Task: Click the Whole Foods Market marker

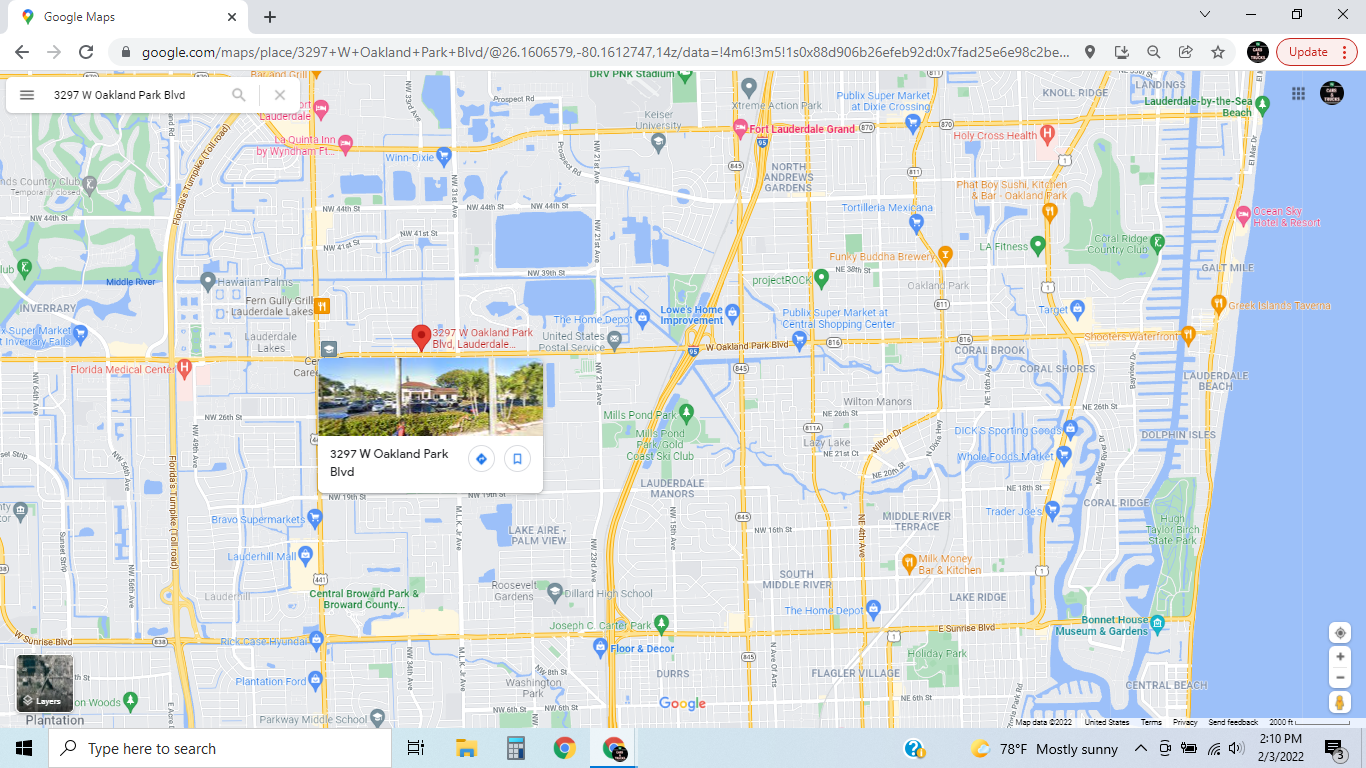Action: coord(1063,456)
